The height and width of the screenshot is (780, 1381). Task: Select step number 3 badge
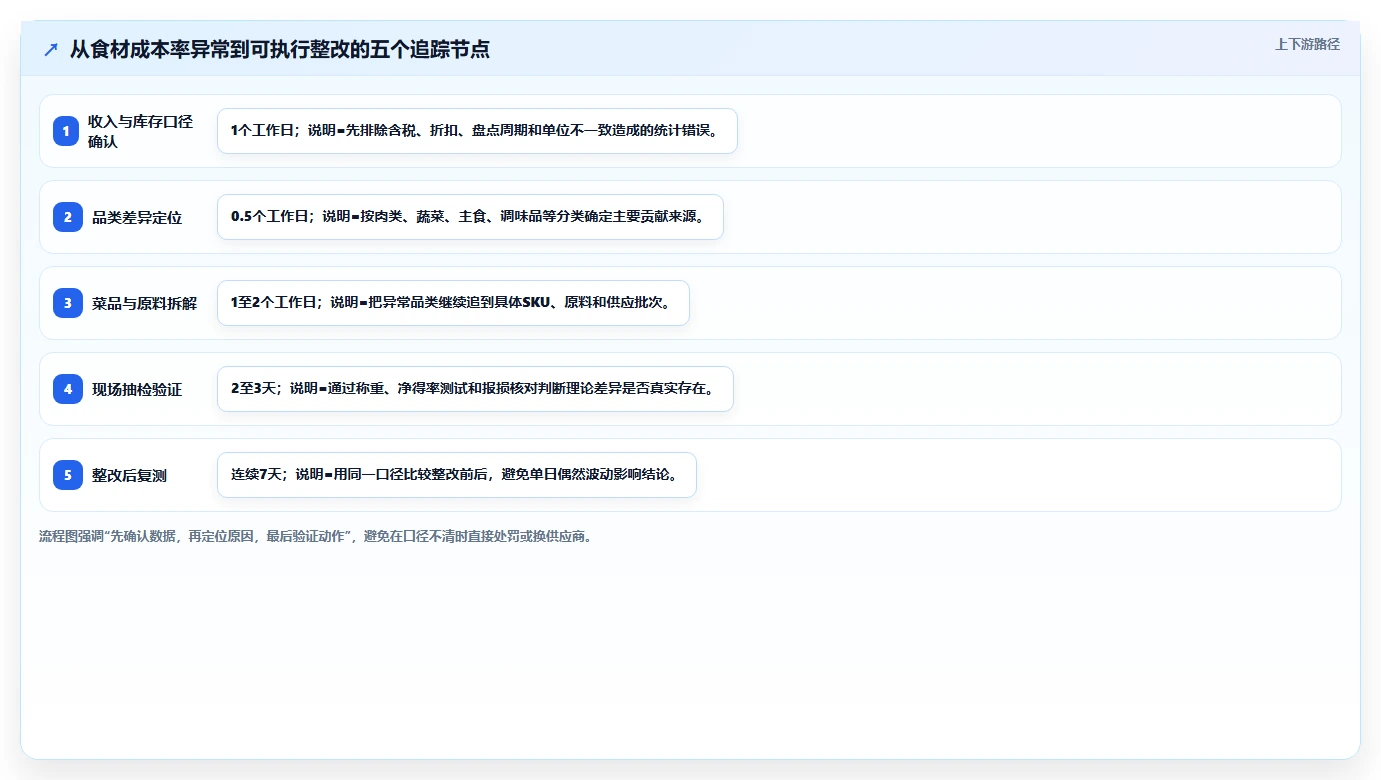coord(68,303)
